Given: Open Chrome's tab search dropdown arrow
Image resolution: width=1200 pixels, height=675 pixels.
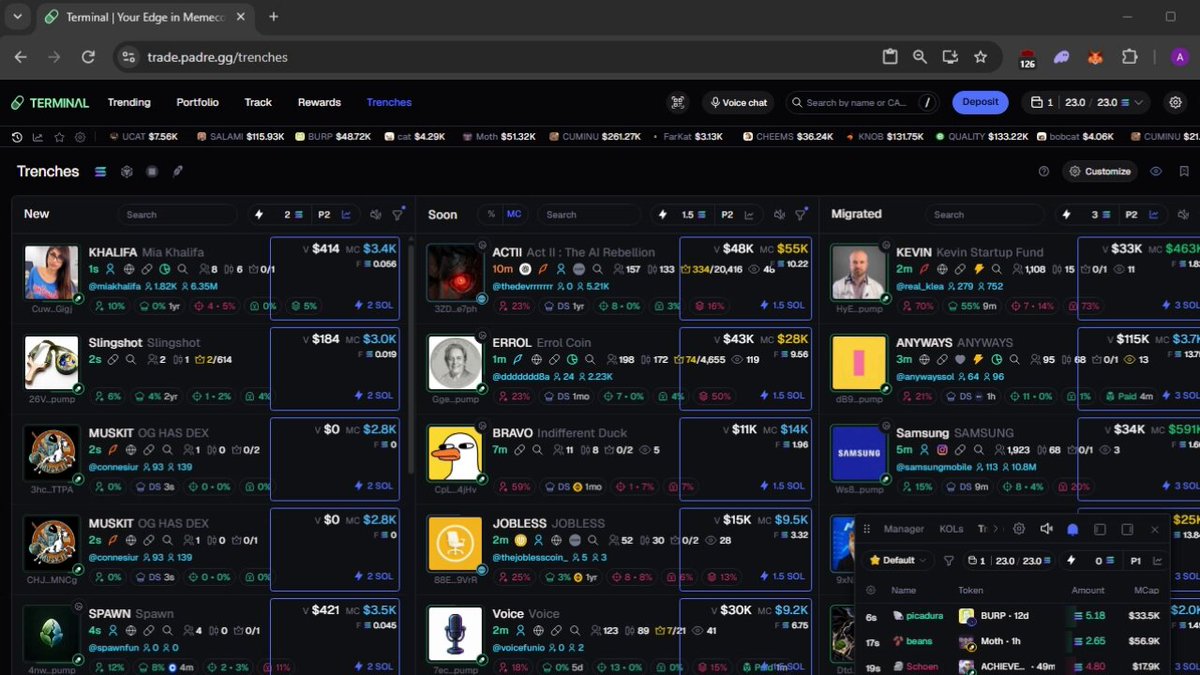Looking at the screenshot, I should click(17, 17).
